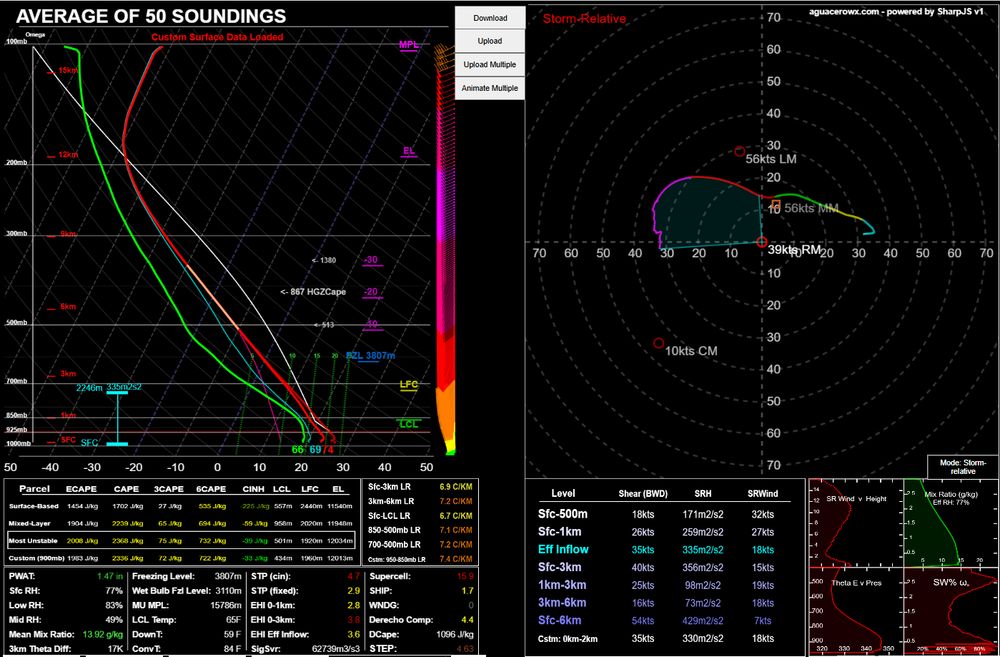The width and height of the screenshot is (1000, 657).
Task: Click the EL level label
Action: (x=409, y=151)
